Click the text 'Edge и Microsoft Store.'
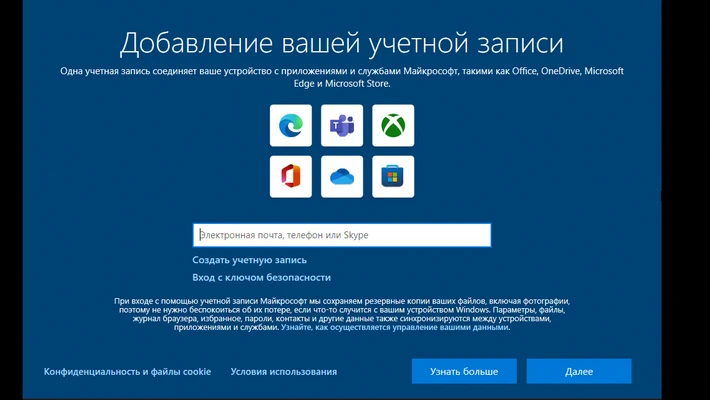The image size is (710, 400). tap(342, 84)
